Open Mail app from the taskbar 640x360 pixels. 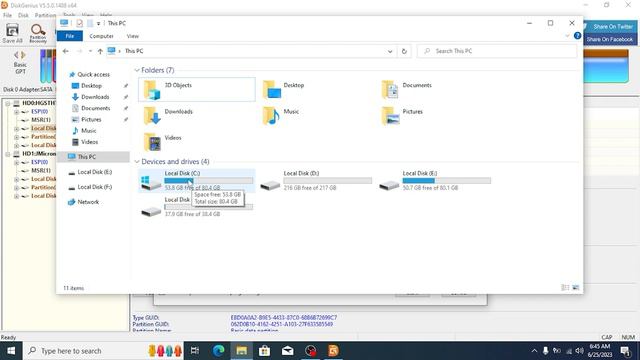(x=287, y=351)
